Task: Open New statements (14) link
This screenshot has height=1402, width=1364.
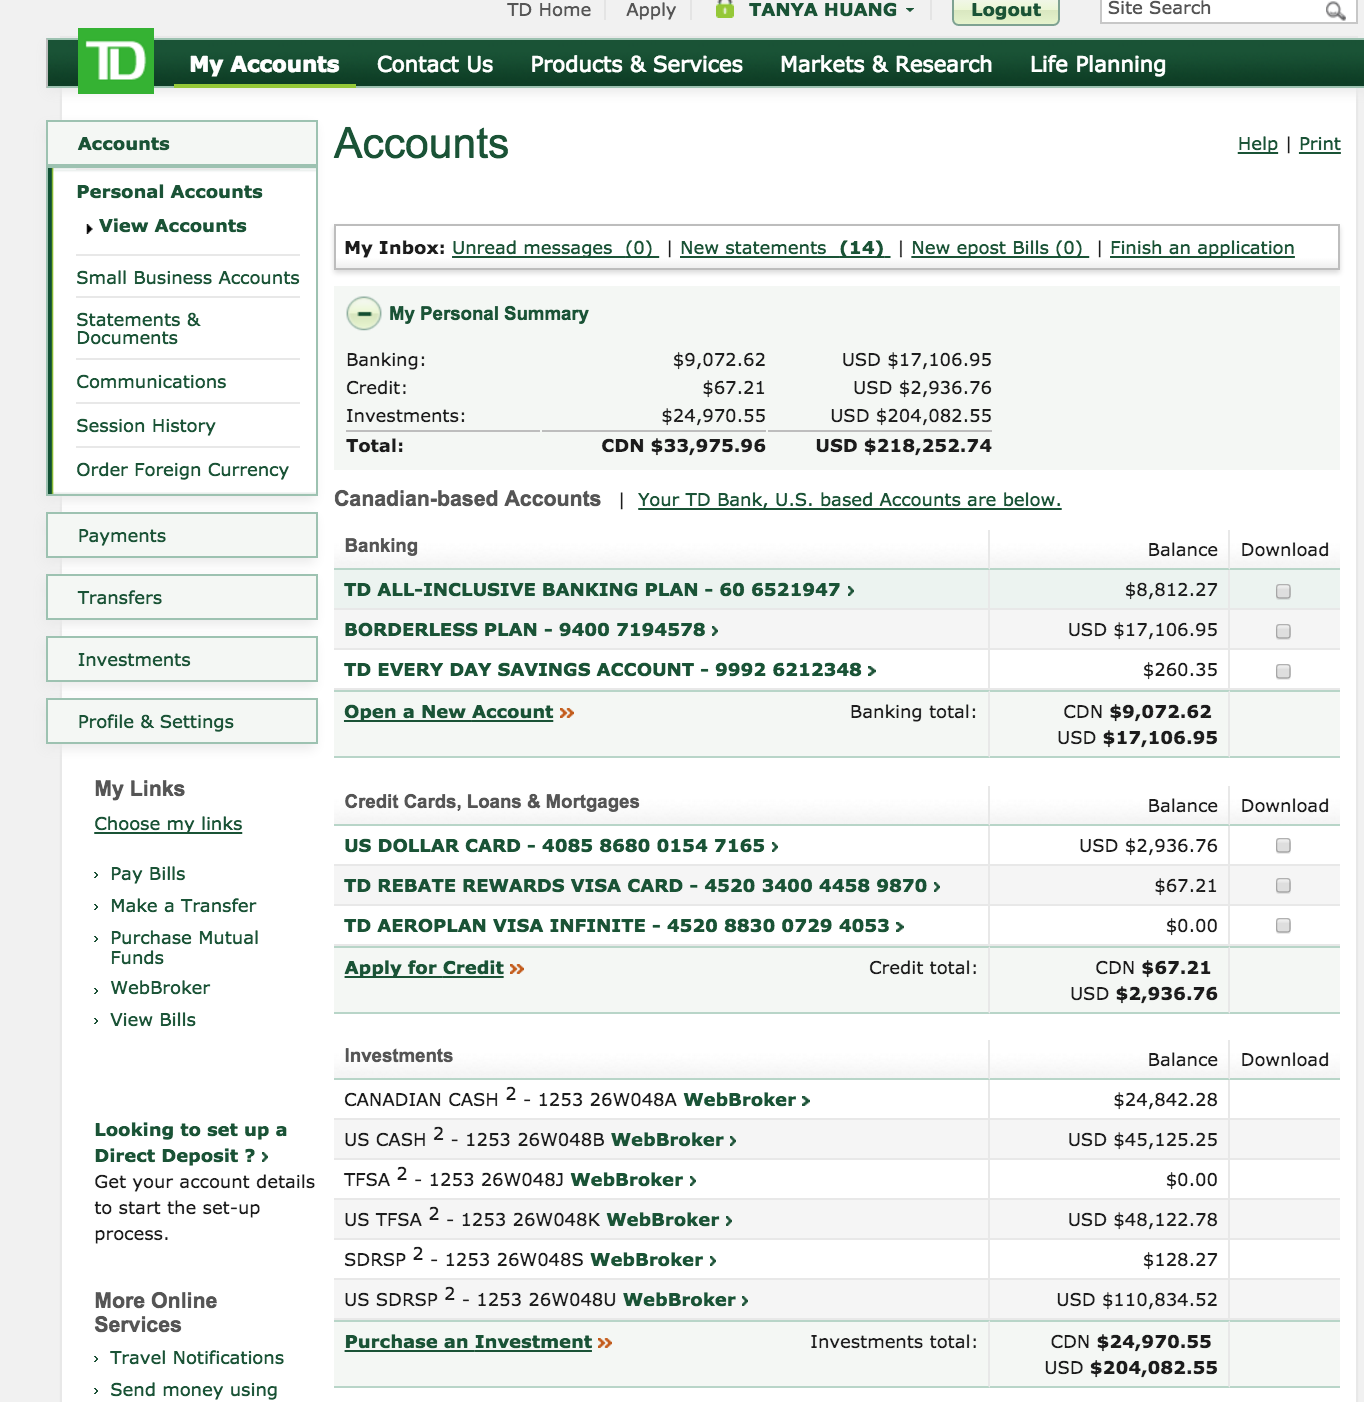Action: coord(784,248)
